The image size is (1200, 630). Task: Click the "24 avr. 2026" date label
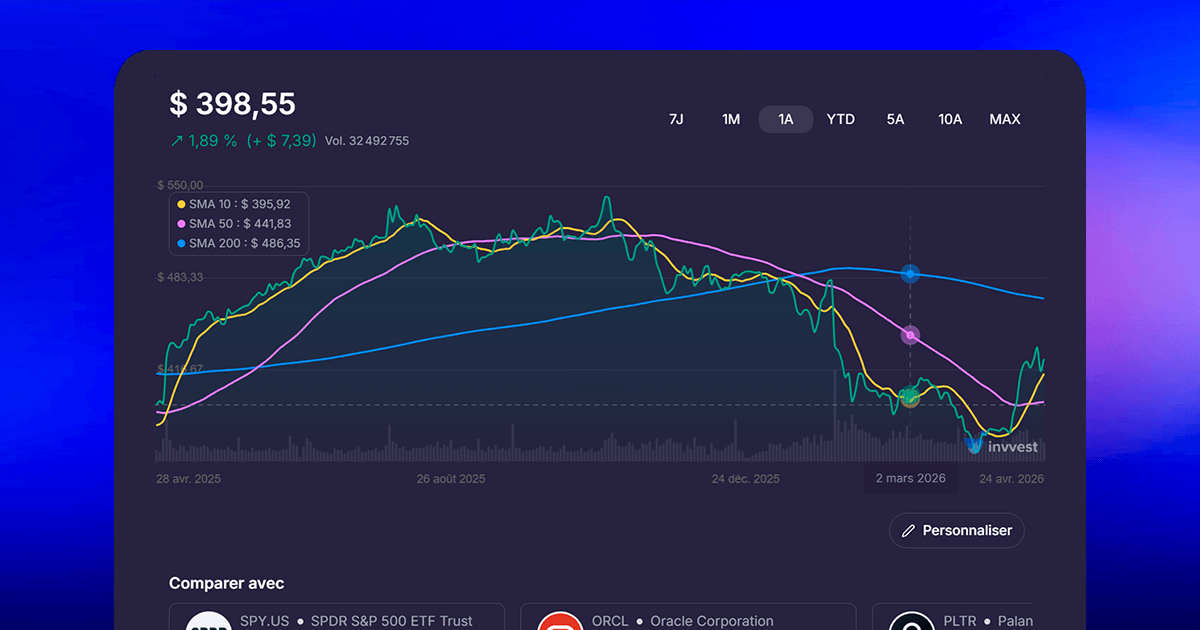coord(1011,479)
